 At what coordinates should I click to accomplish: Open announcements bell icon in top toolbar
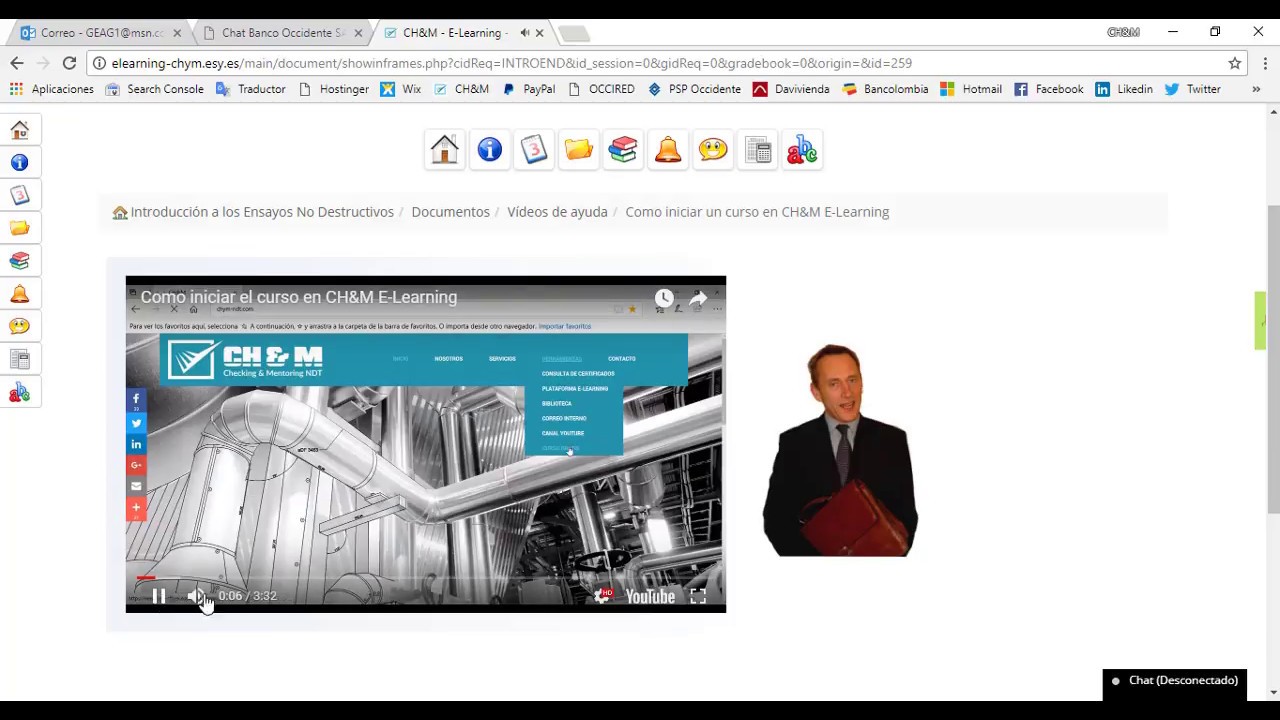[x=668, y=150]
